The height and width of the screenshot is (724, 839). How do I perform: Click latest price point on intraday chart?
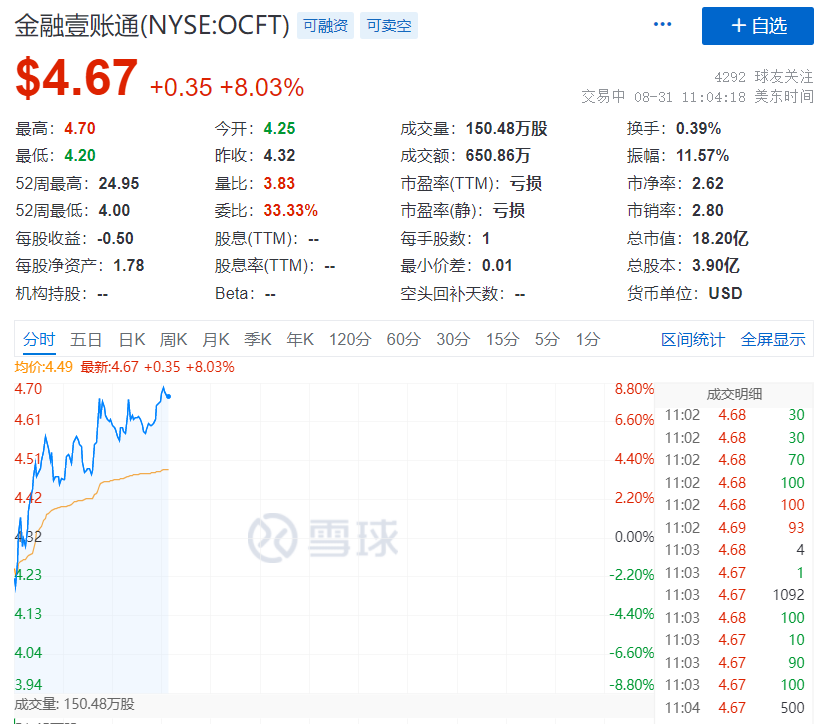tap(168, 396)
